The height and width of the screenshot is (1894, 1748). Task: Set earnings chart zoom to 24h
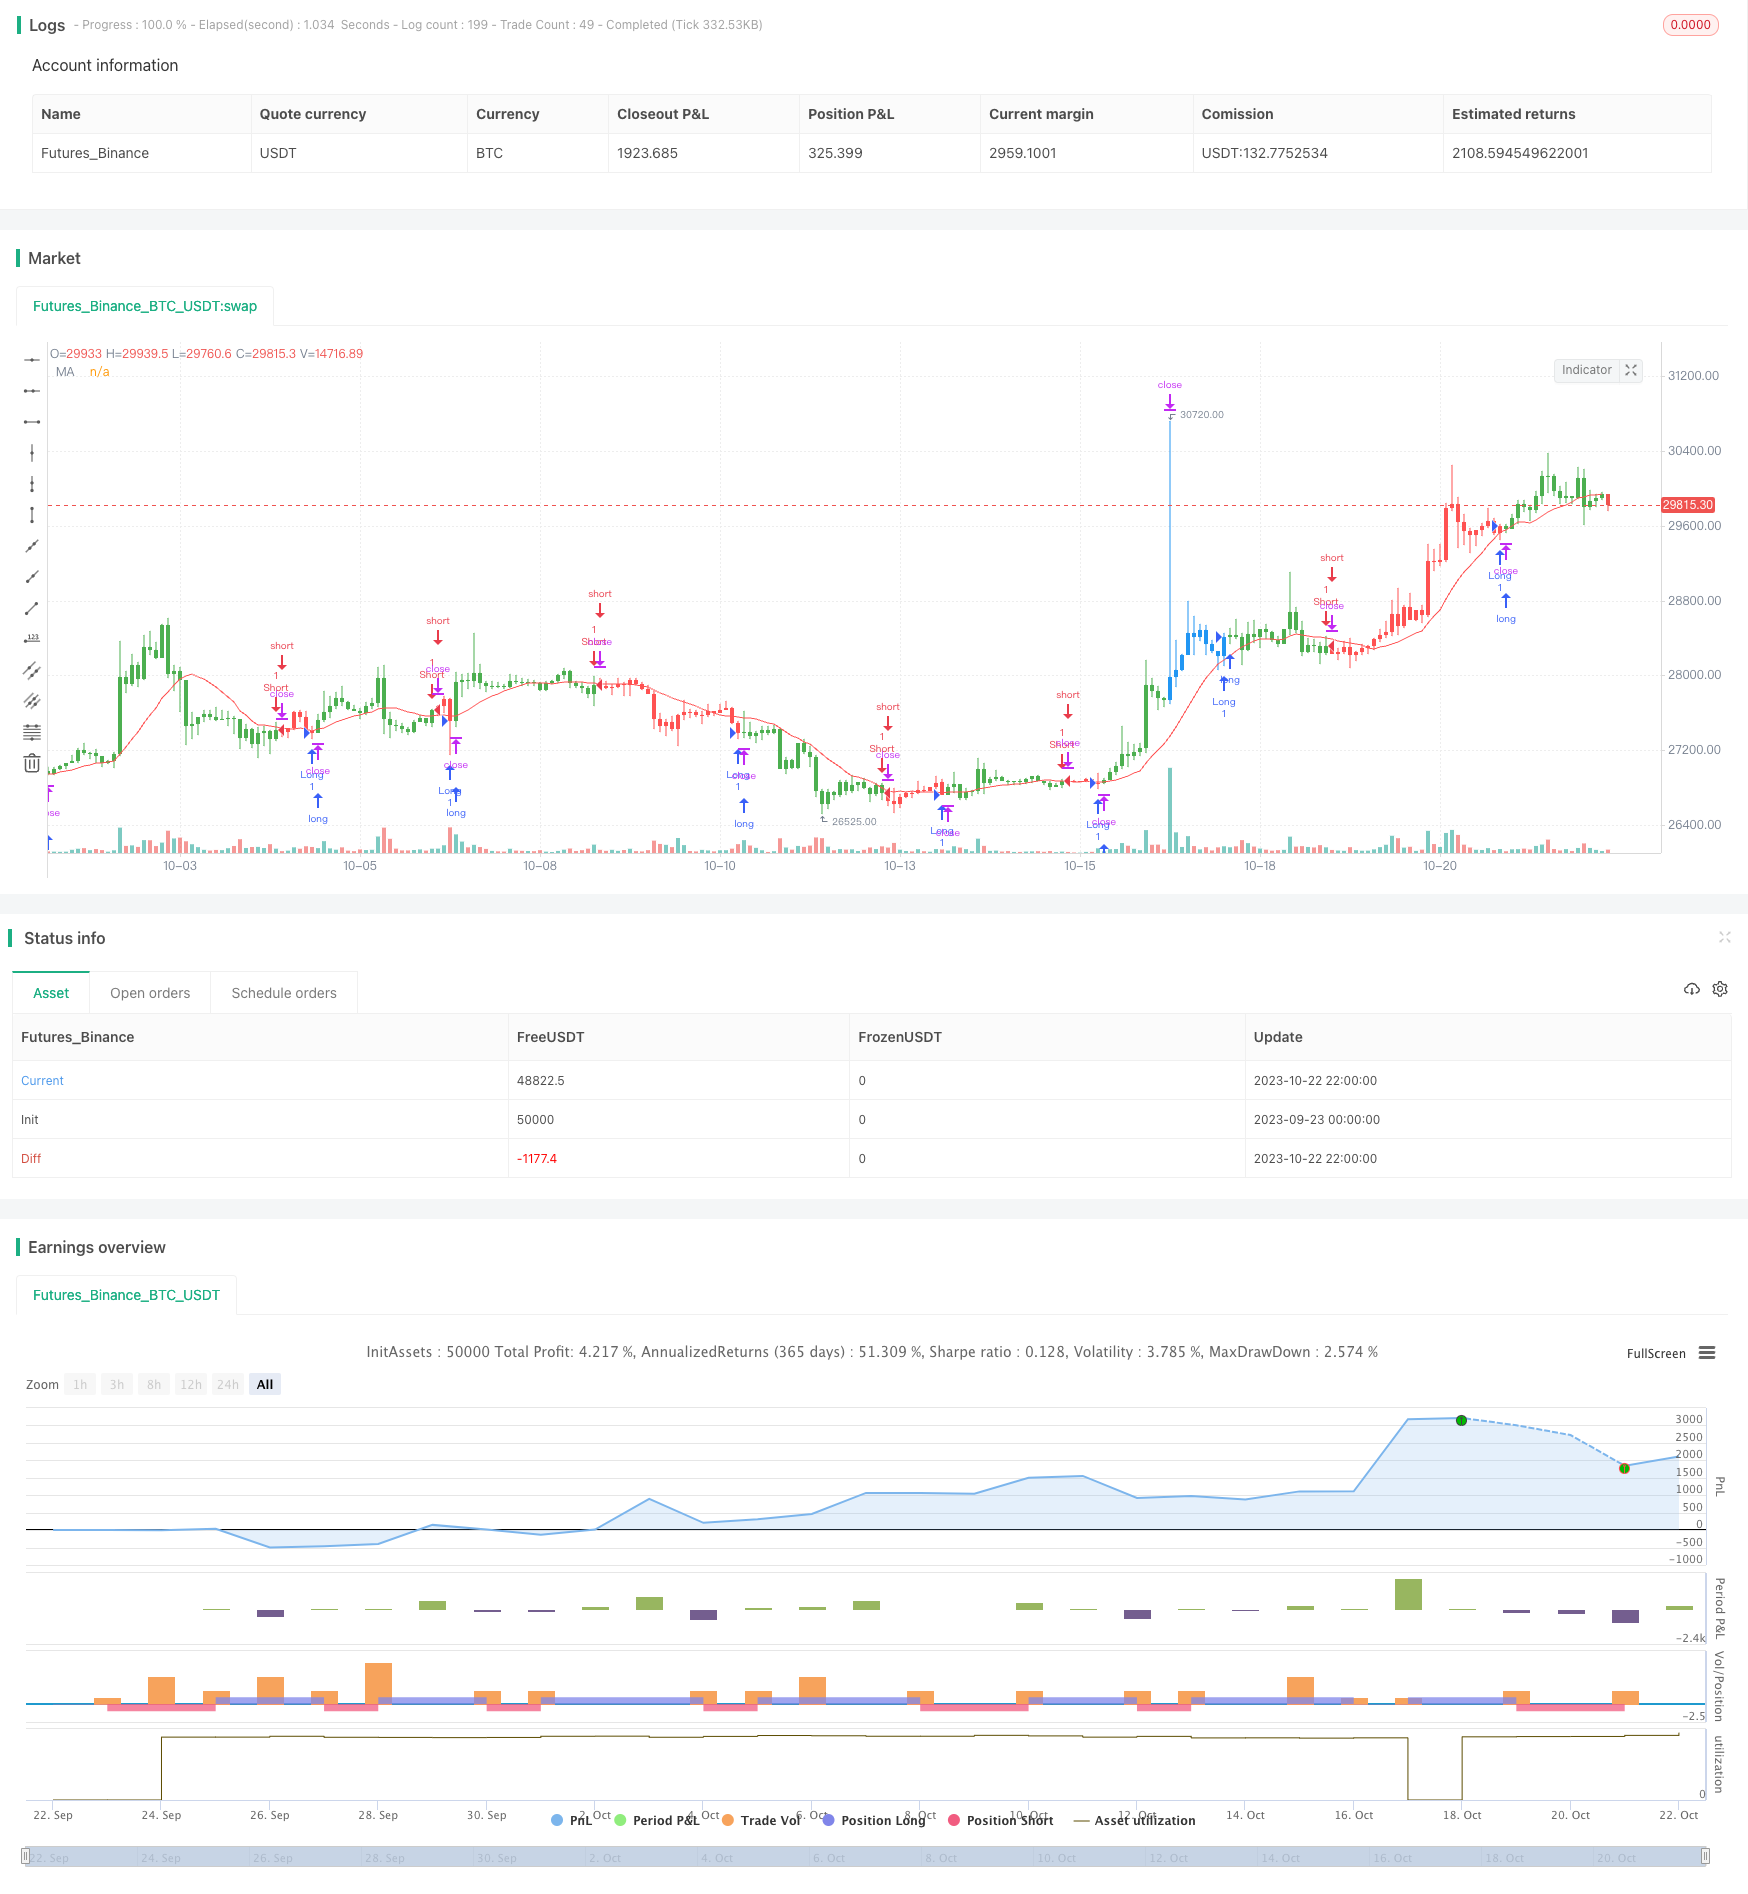click(x=228, y=1385)
